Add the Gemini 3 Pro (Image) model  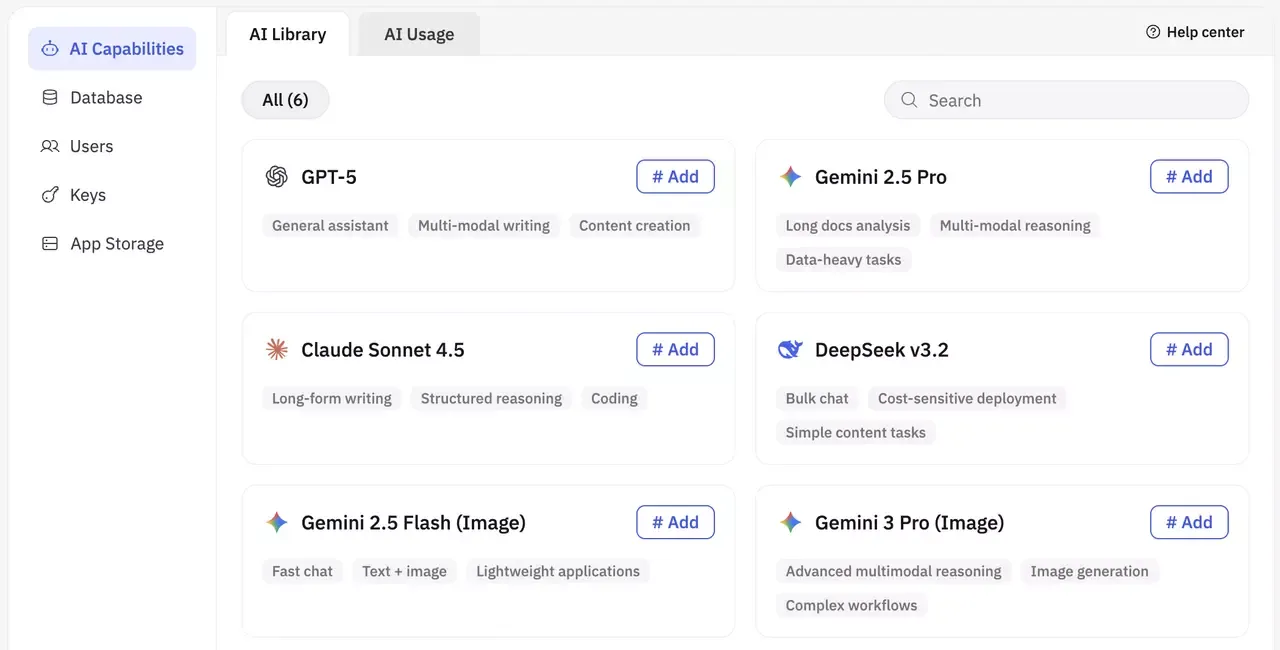[x=1189, y=522]
